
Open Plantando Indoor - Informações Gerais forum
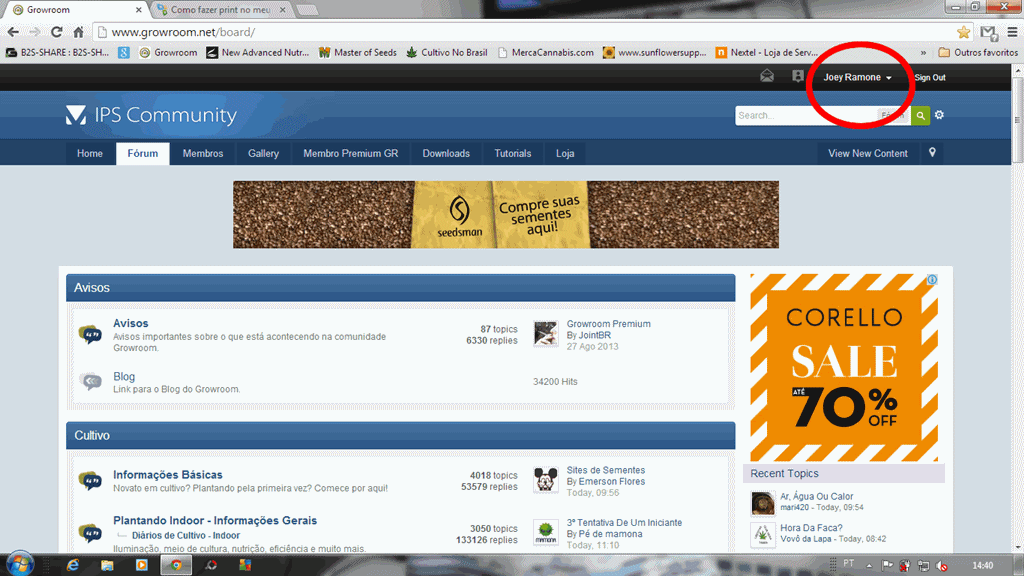pyautogui.click(x=215, y=520)
